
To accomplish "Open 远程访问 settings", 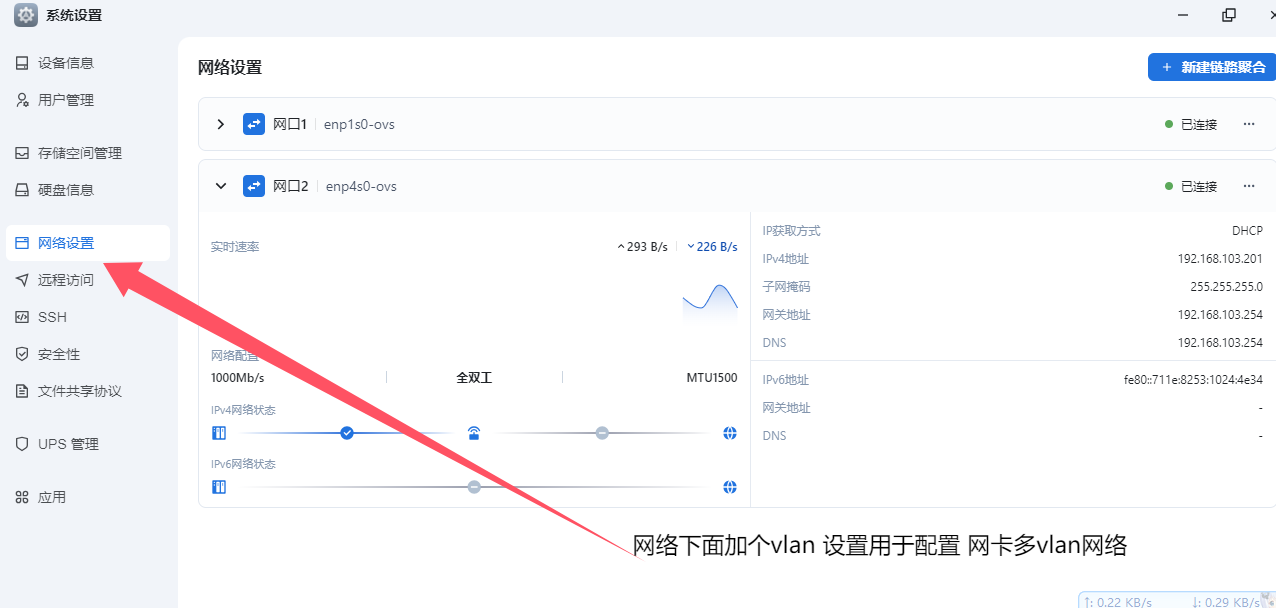I will click(x=88, y=280).
